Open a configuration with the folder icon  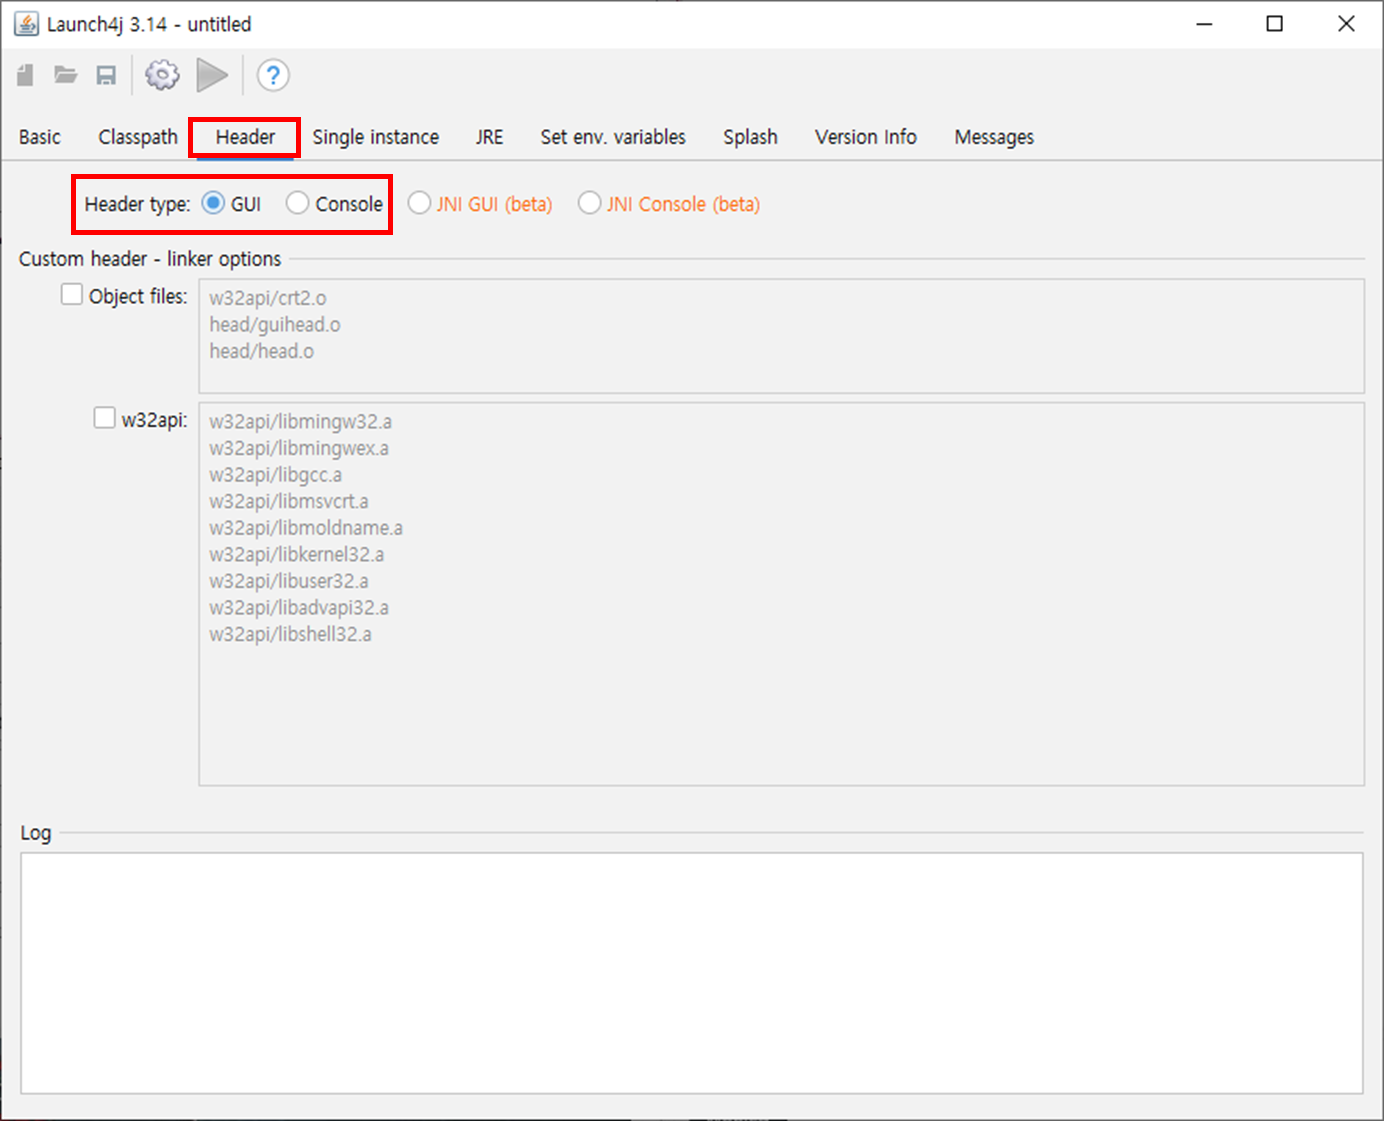66,75
